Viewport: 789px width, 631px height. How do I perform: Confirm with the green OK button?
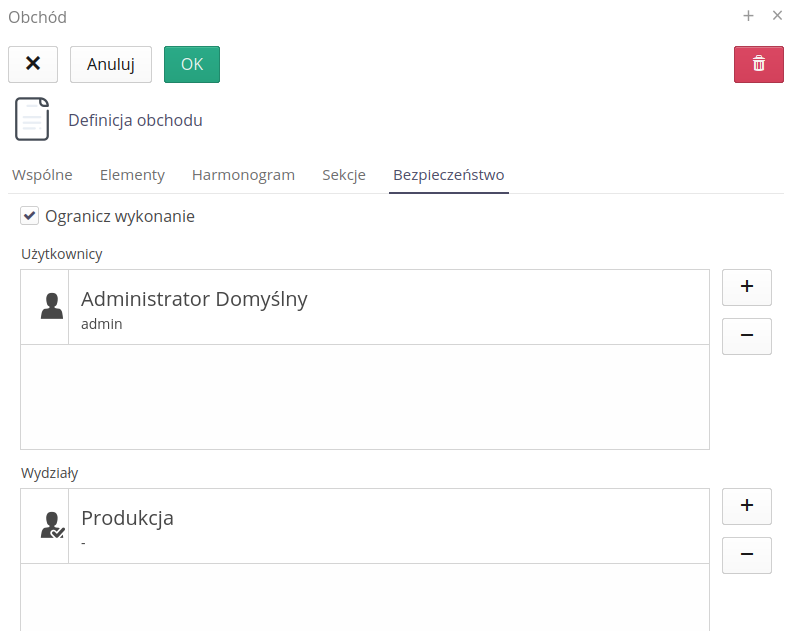192,64
